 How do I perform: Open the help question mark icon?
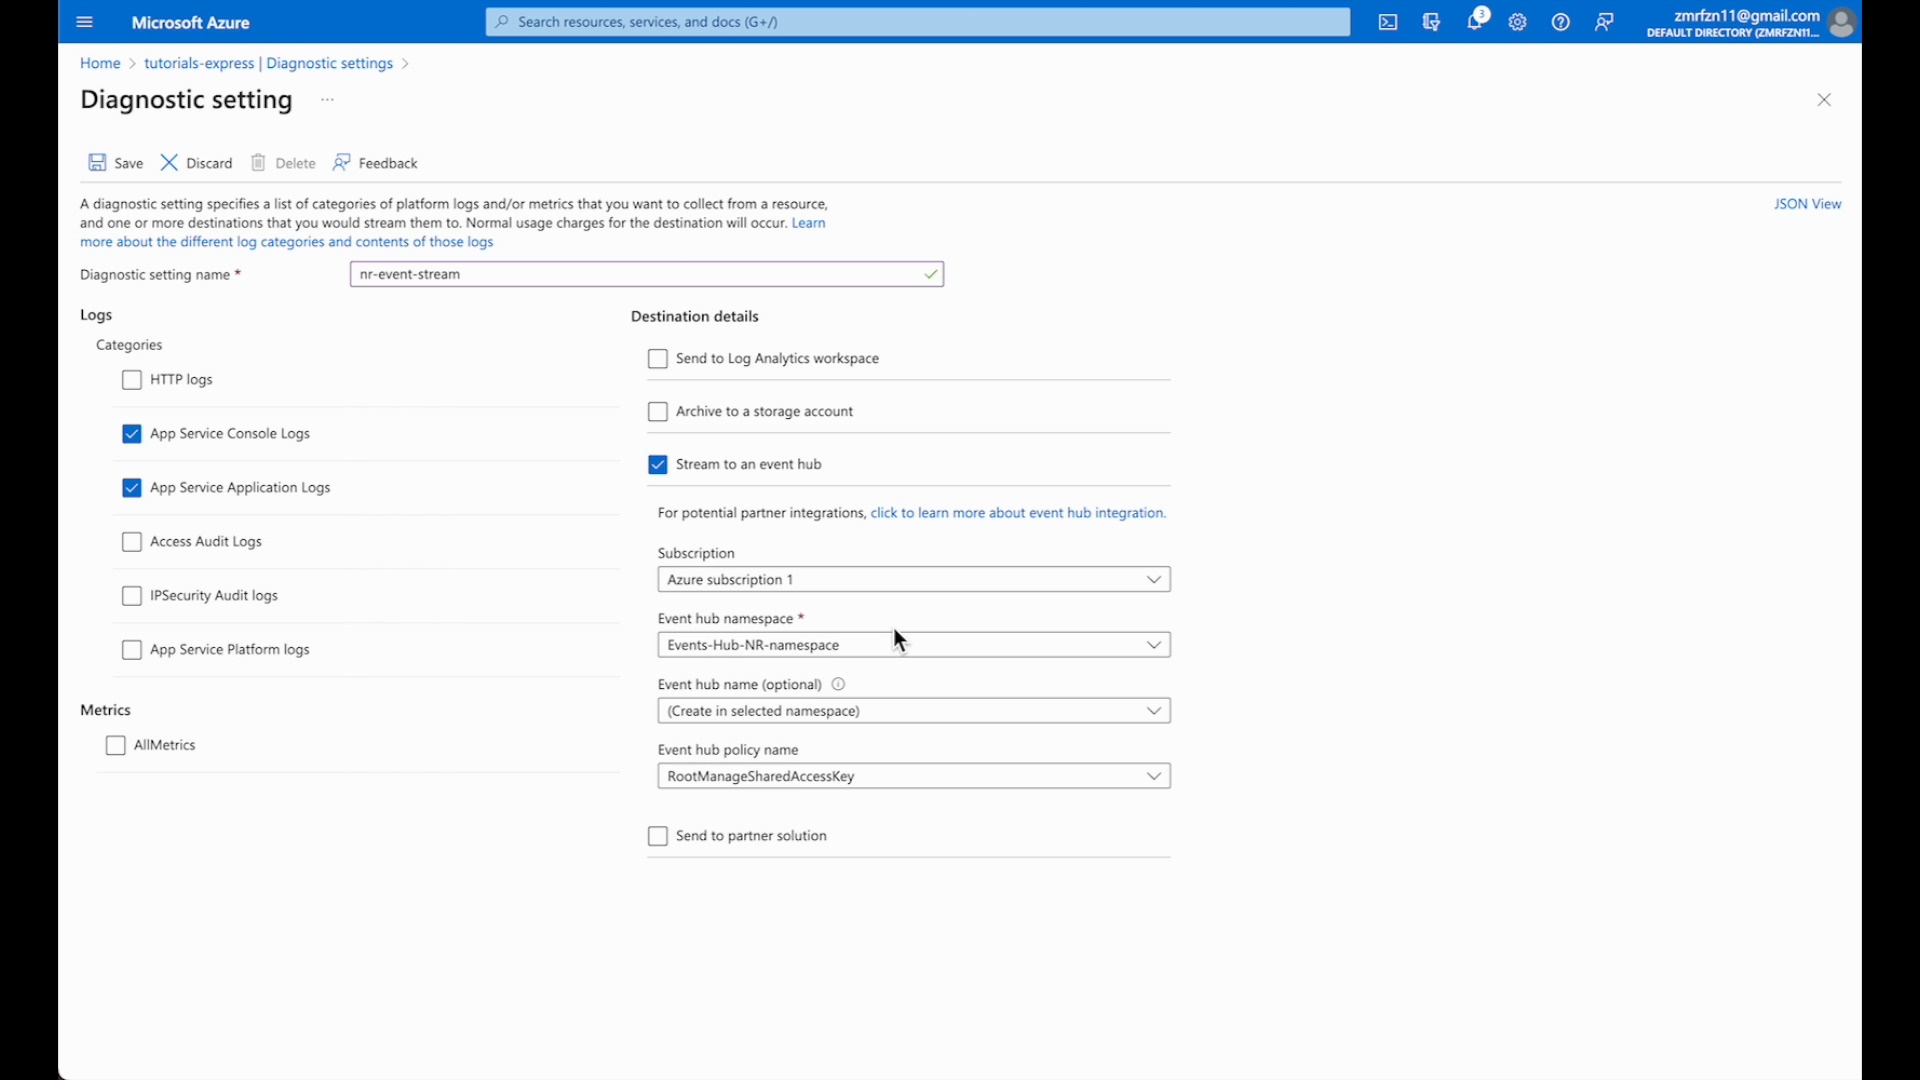(1561, 22)
